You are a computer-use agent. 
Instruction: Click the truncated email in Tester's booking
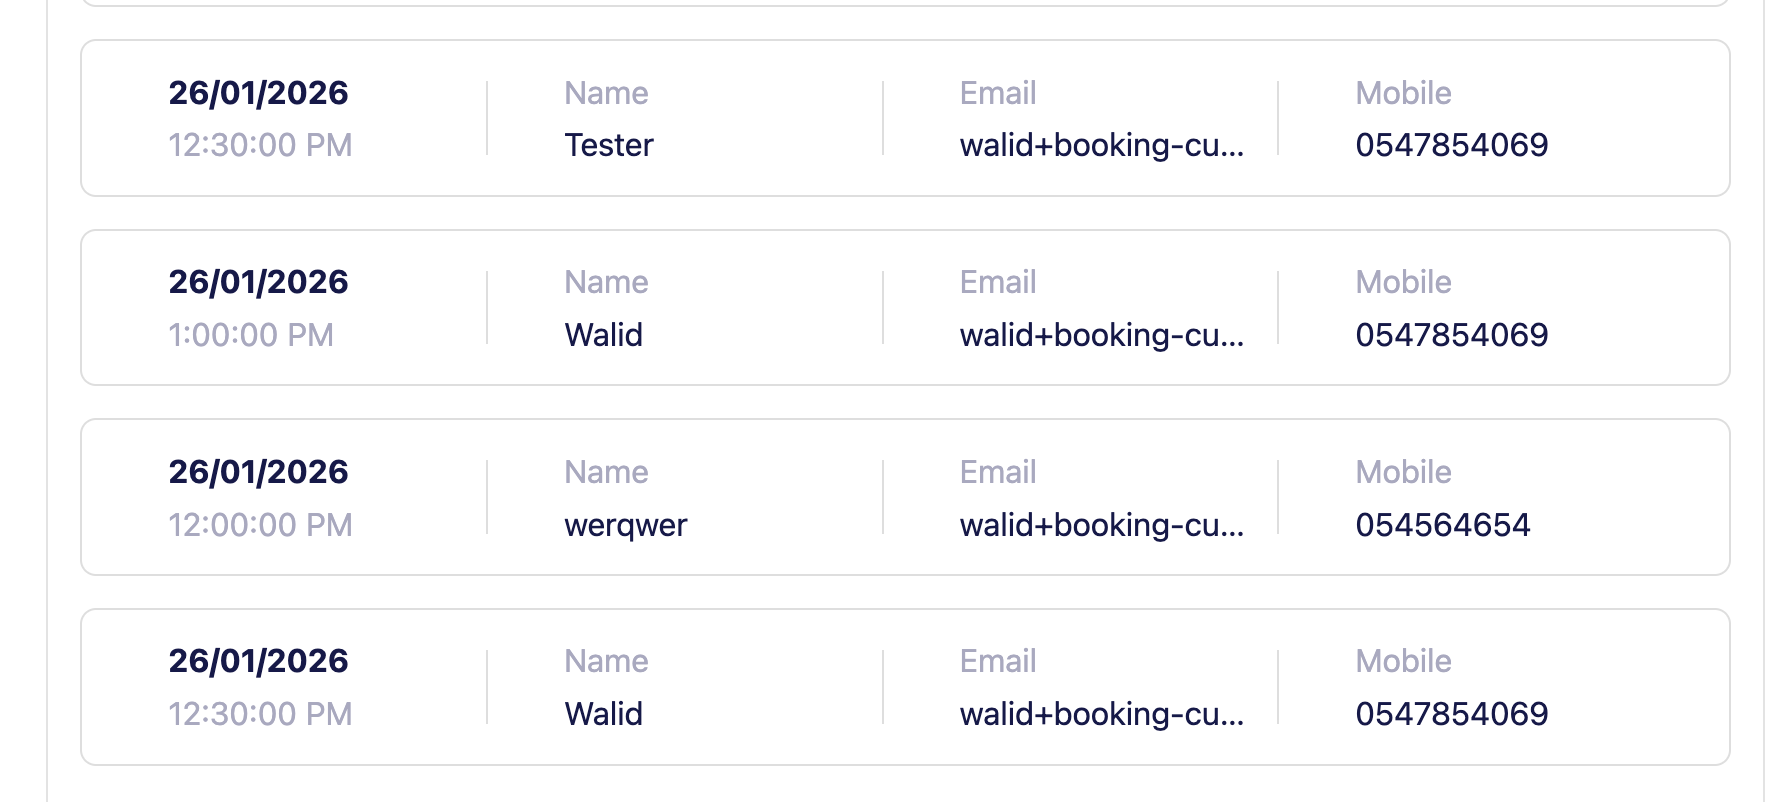pyautogui.click(x=1101, y=145)
